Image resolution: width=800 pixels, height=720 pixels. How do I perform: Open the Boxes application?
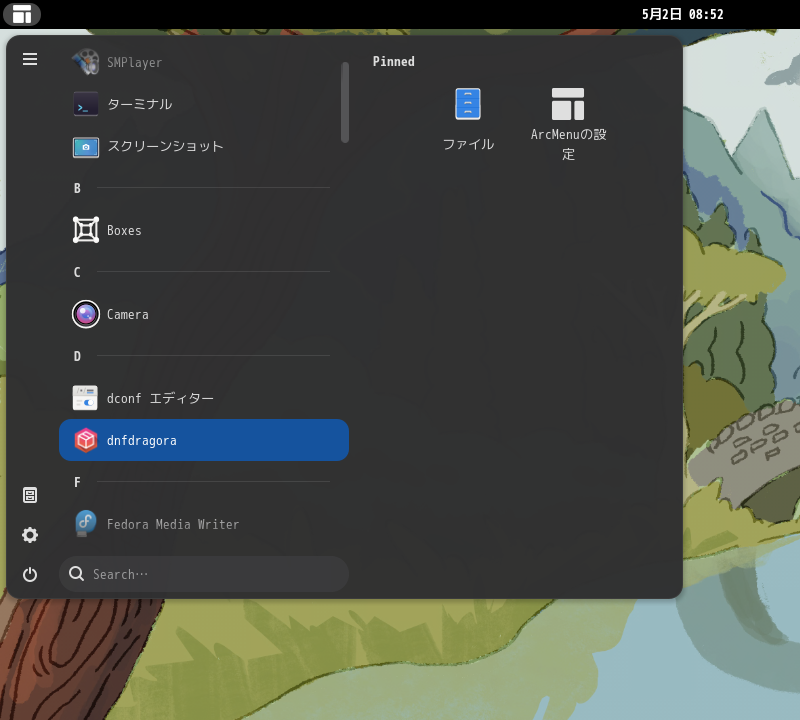pyautogui.click(x=204, y=230)
